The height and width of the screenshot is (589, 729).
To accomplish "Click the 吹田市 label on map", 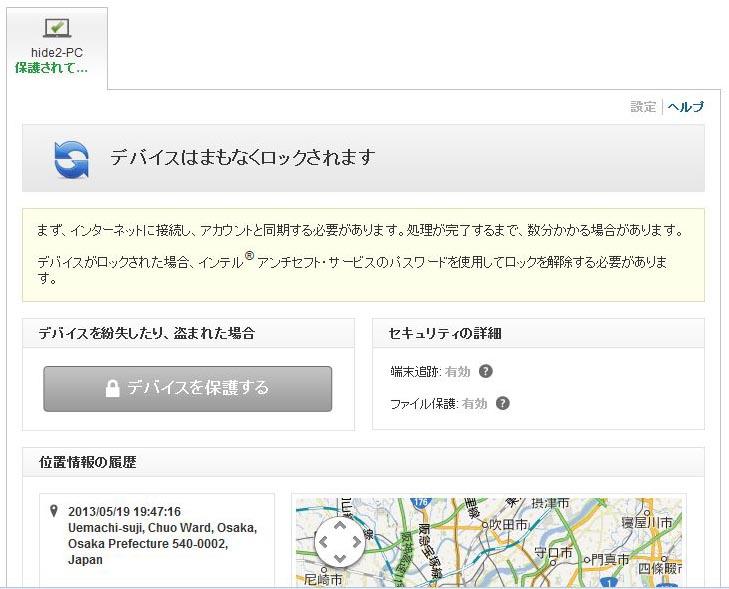I will coord(508,524).
